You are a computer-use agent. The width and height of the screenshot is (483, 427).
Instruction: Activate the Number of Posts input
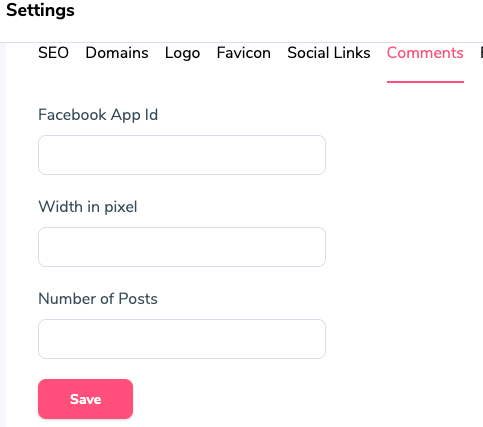(182, 339)
